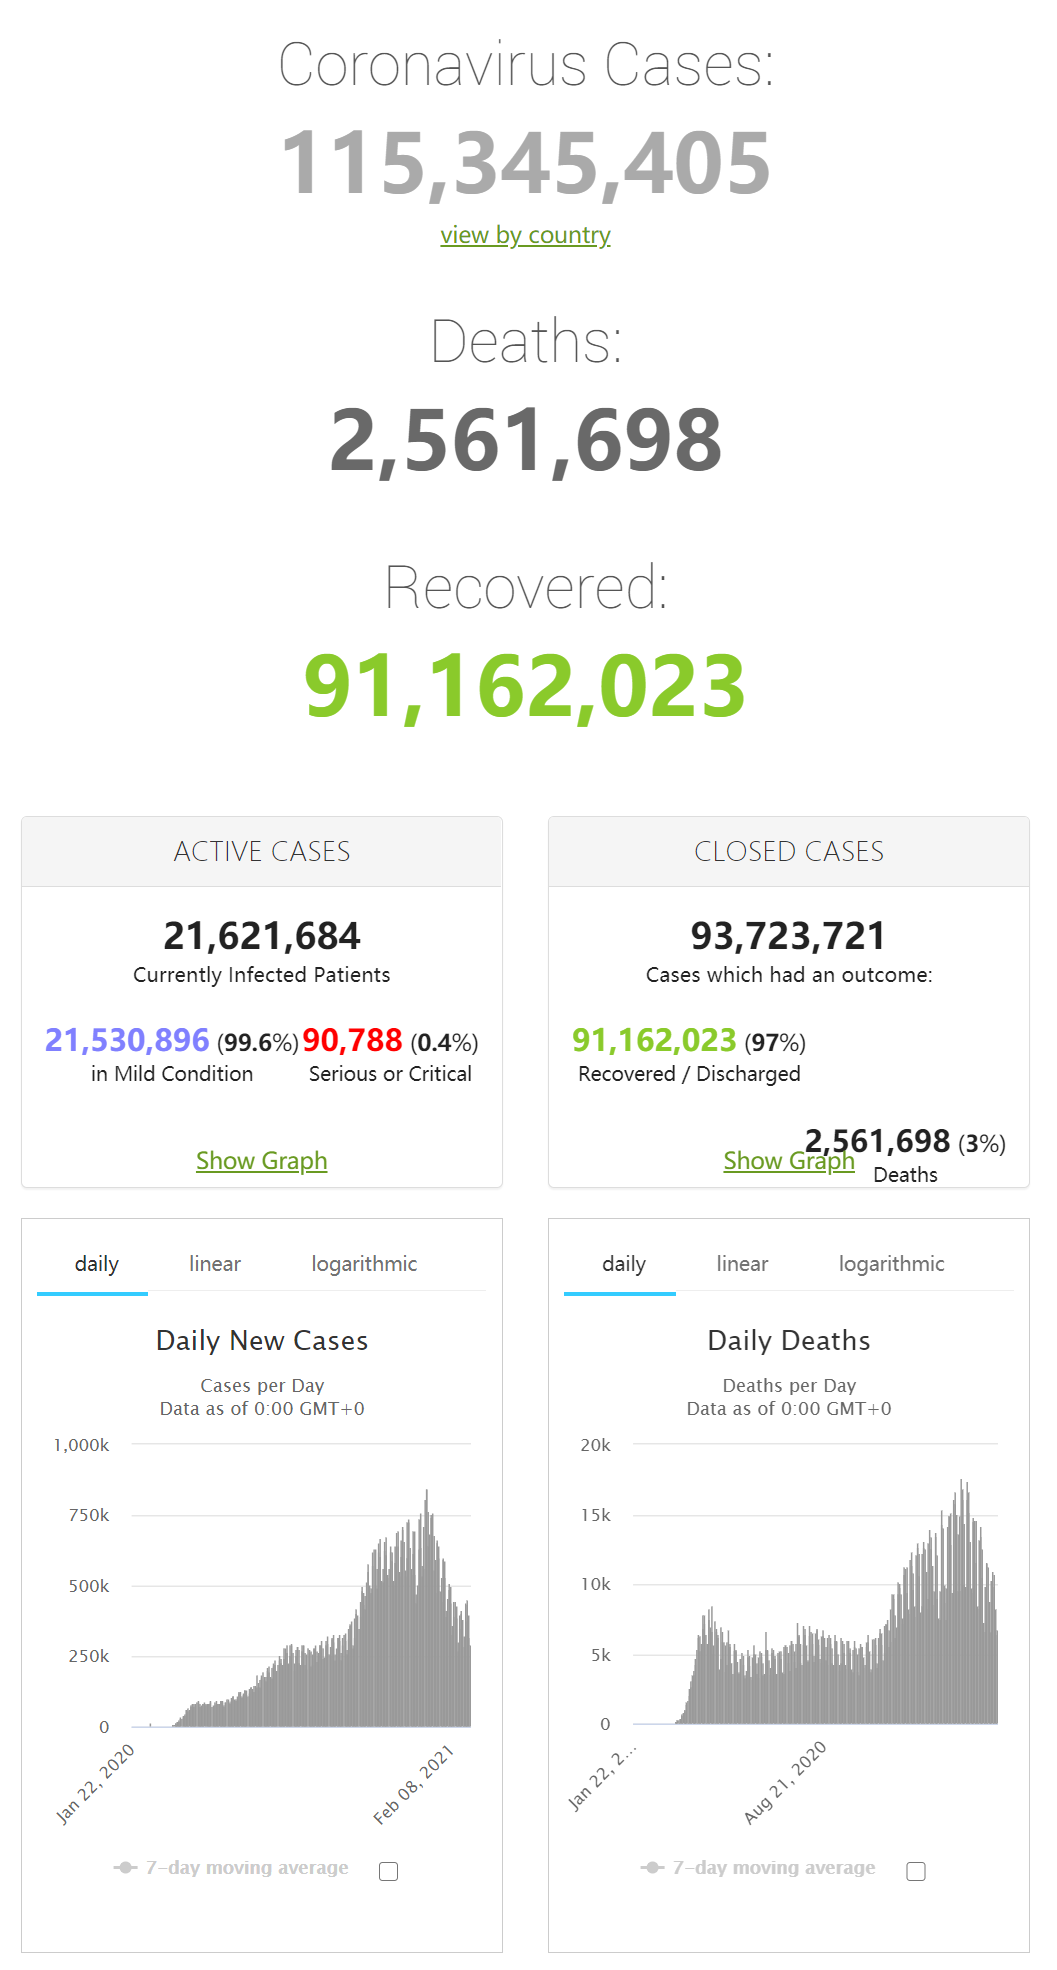1057x1970 pixels.
Task: Click the peak bar in Daily New Cases chart
Action: tap(427, 1608)
